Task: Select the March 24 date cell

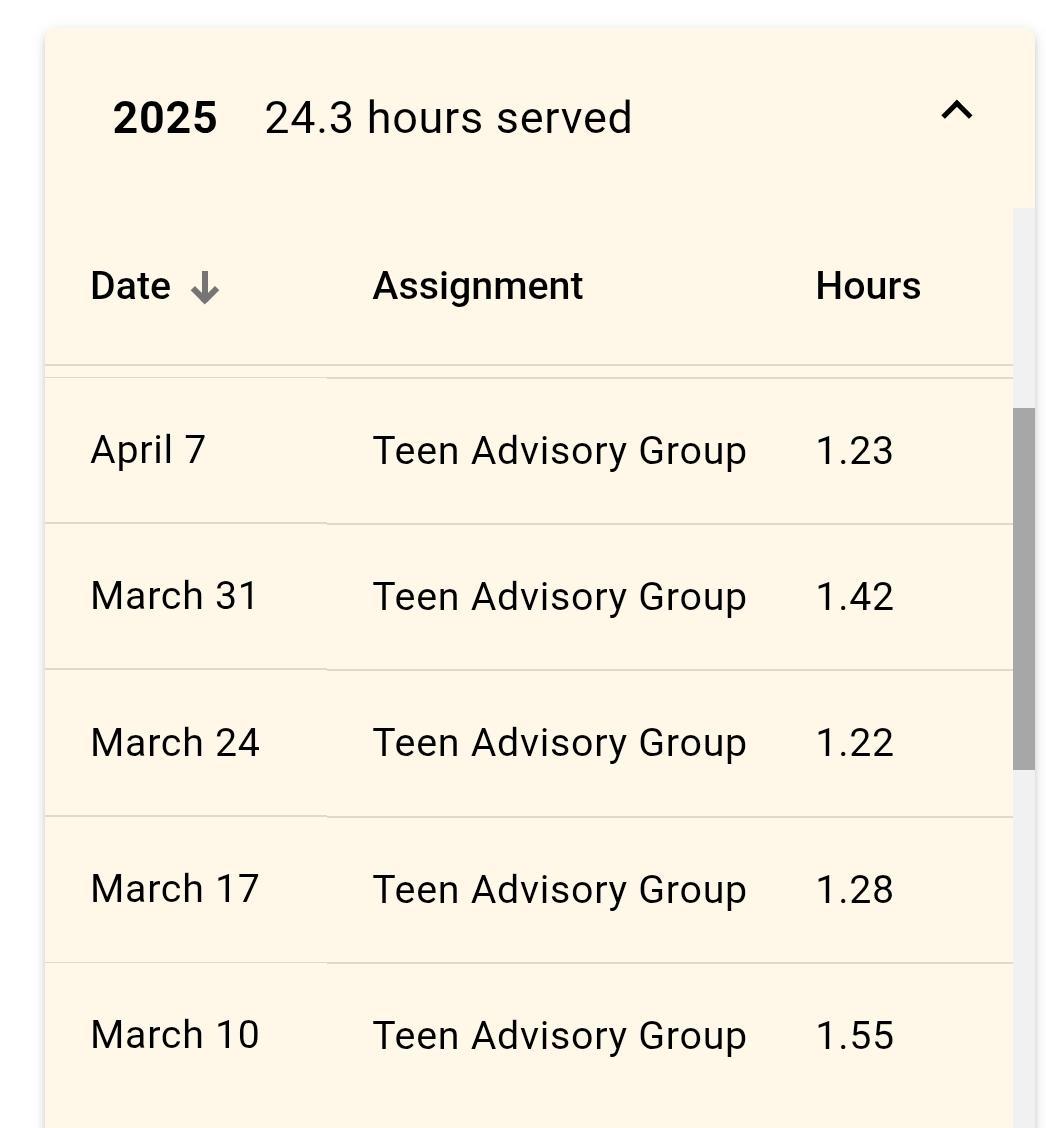Action: point(175,743)
